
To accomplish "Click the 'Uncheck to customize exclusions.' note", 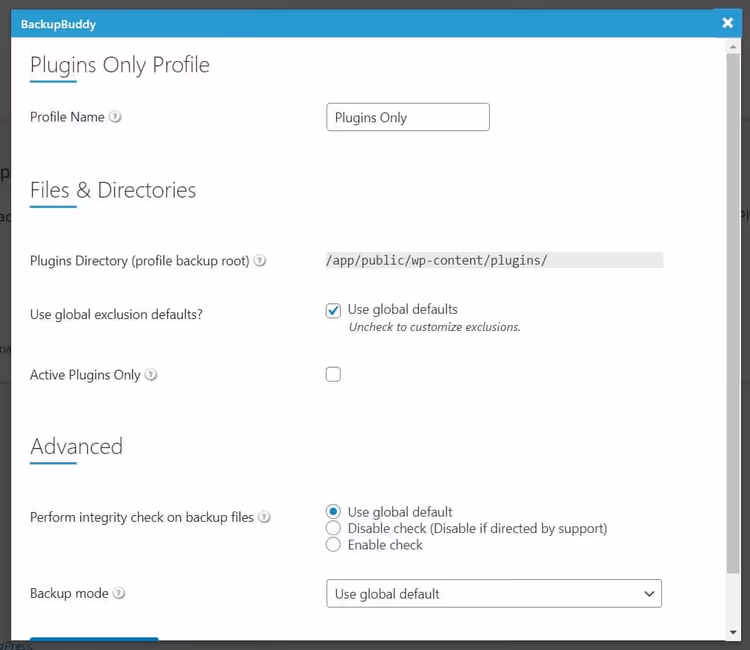I will [x=434, y=327].
